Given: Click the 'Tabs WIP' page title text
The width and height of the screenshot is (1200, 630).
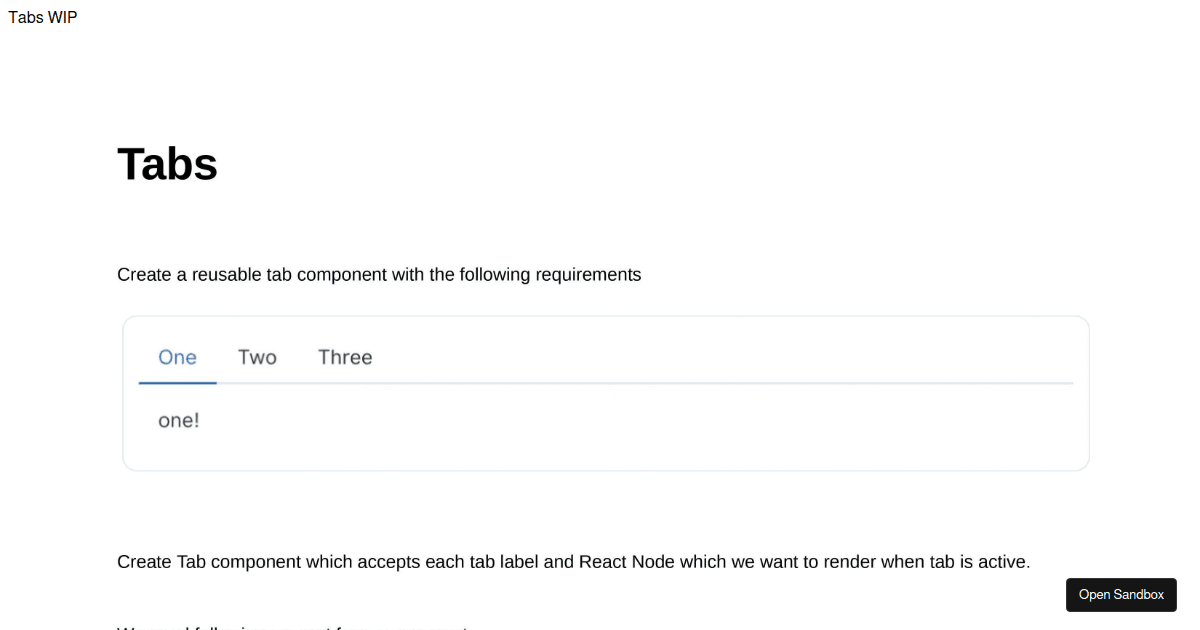Looking at the screenshot, I should coord(43,18).
